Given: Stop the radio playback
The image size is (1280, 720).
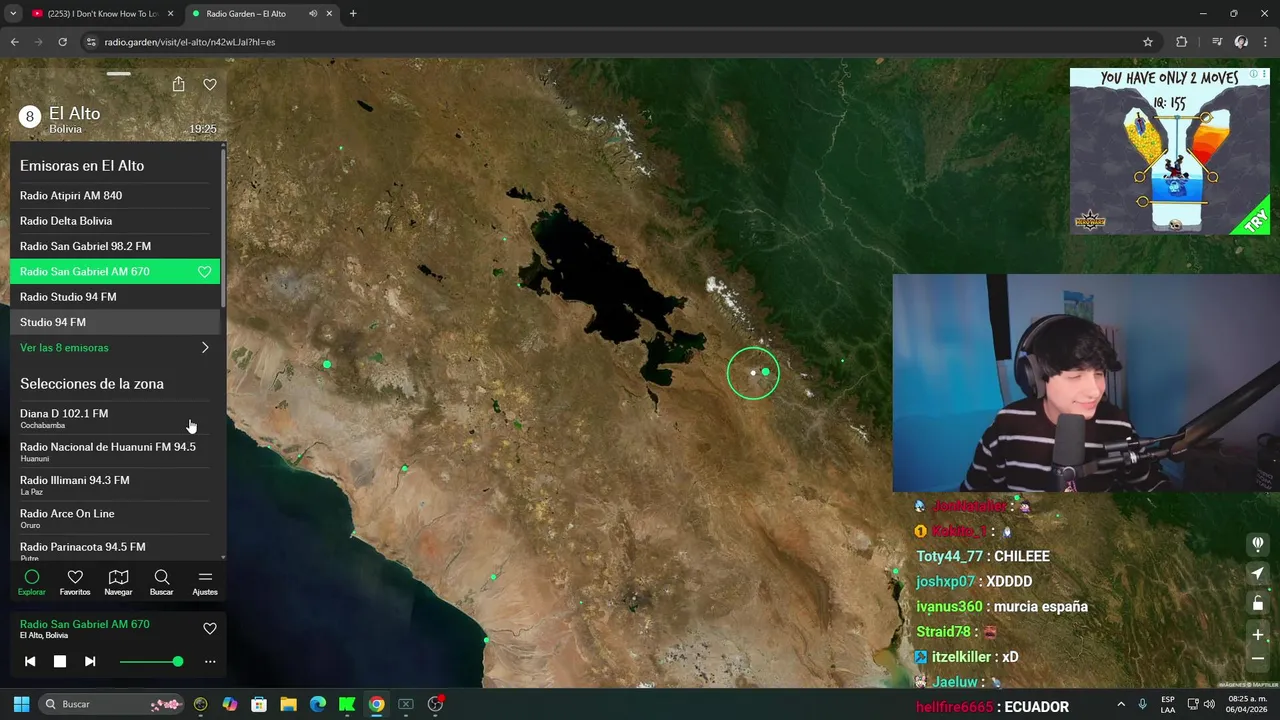Looking at the screenshot, I should 60,661.
